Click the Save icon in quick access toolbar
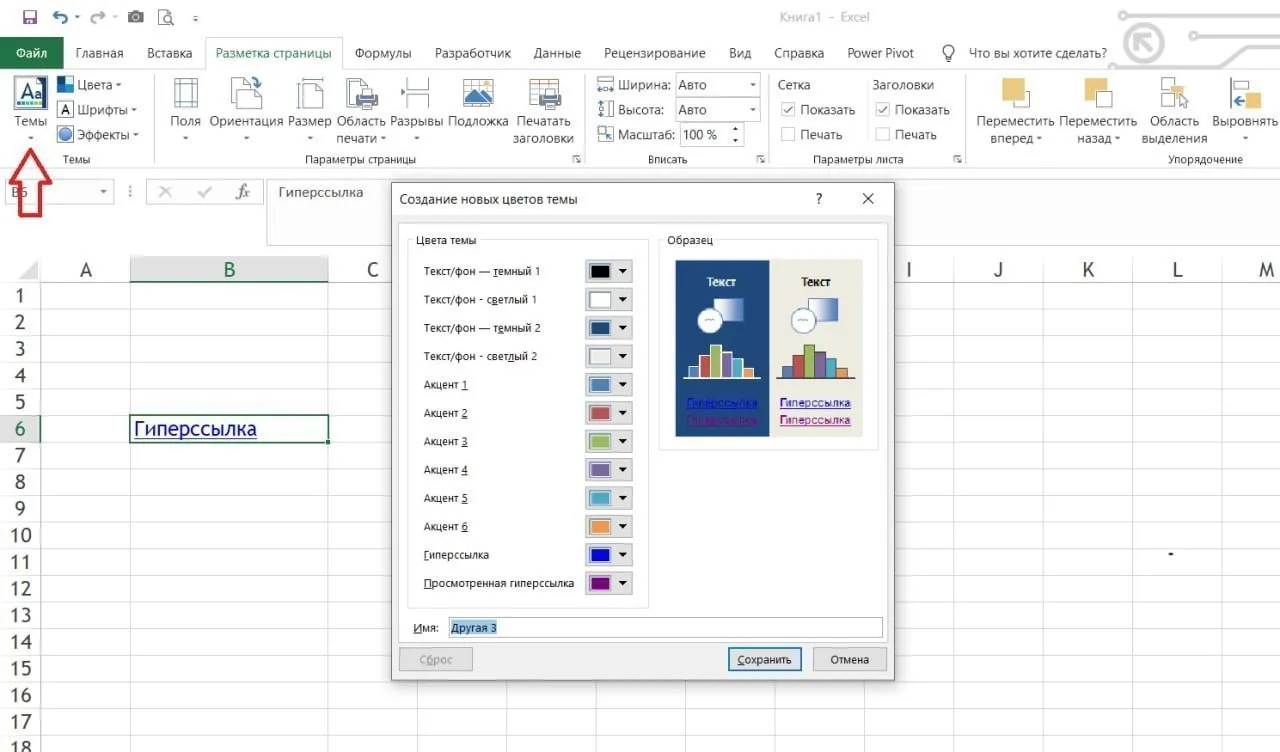The image size is (1280, 752). click(x=29, y=17)
